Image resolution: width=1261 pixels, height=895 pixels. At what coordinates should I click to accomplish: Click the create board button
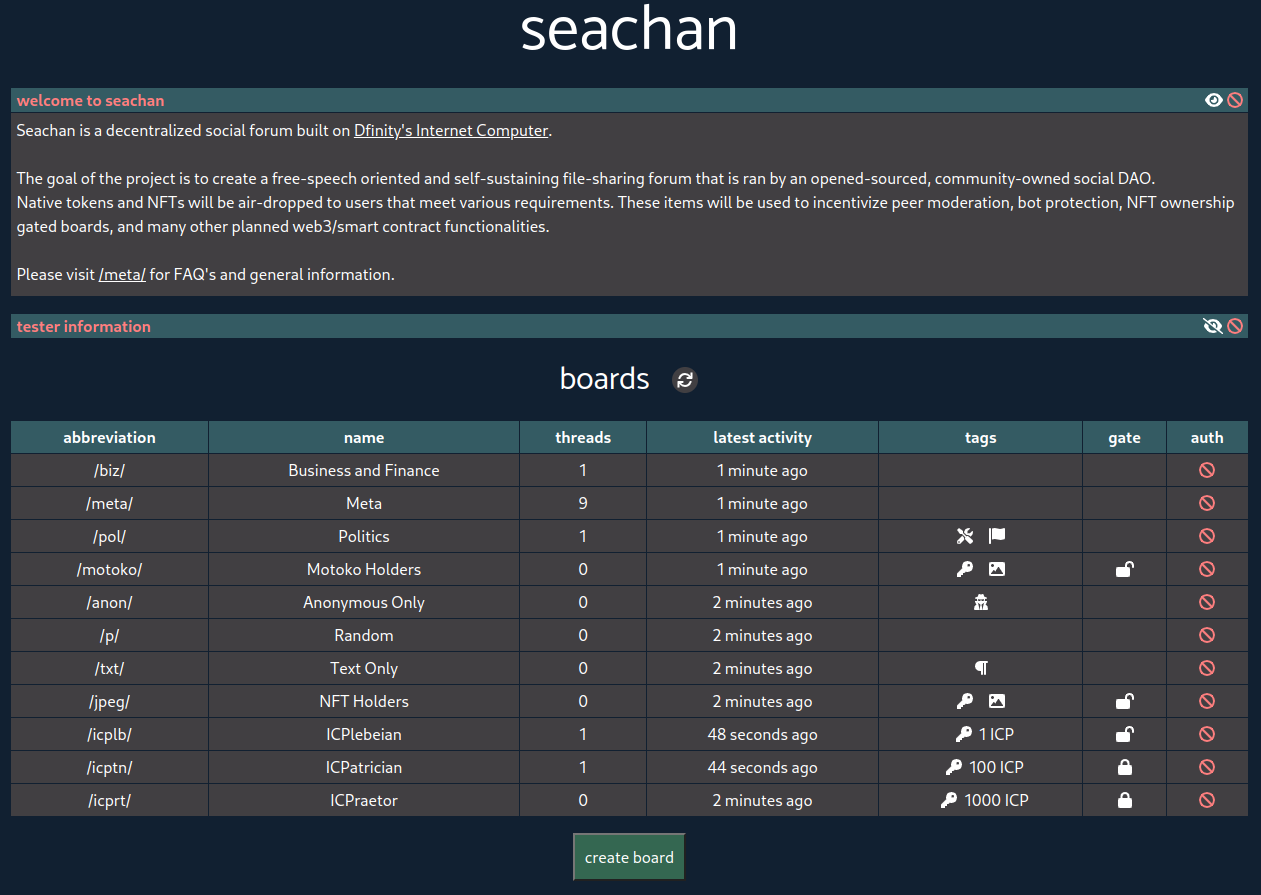click(x=629, y=857)
